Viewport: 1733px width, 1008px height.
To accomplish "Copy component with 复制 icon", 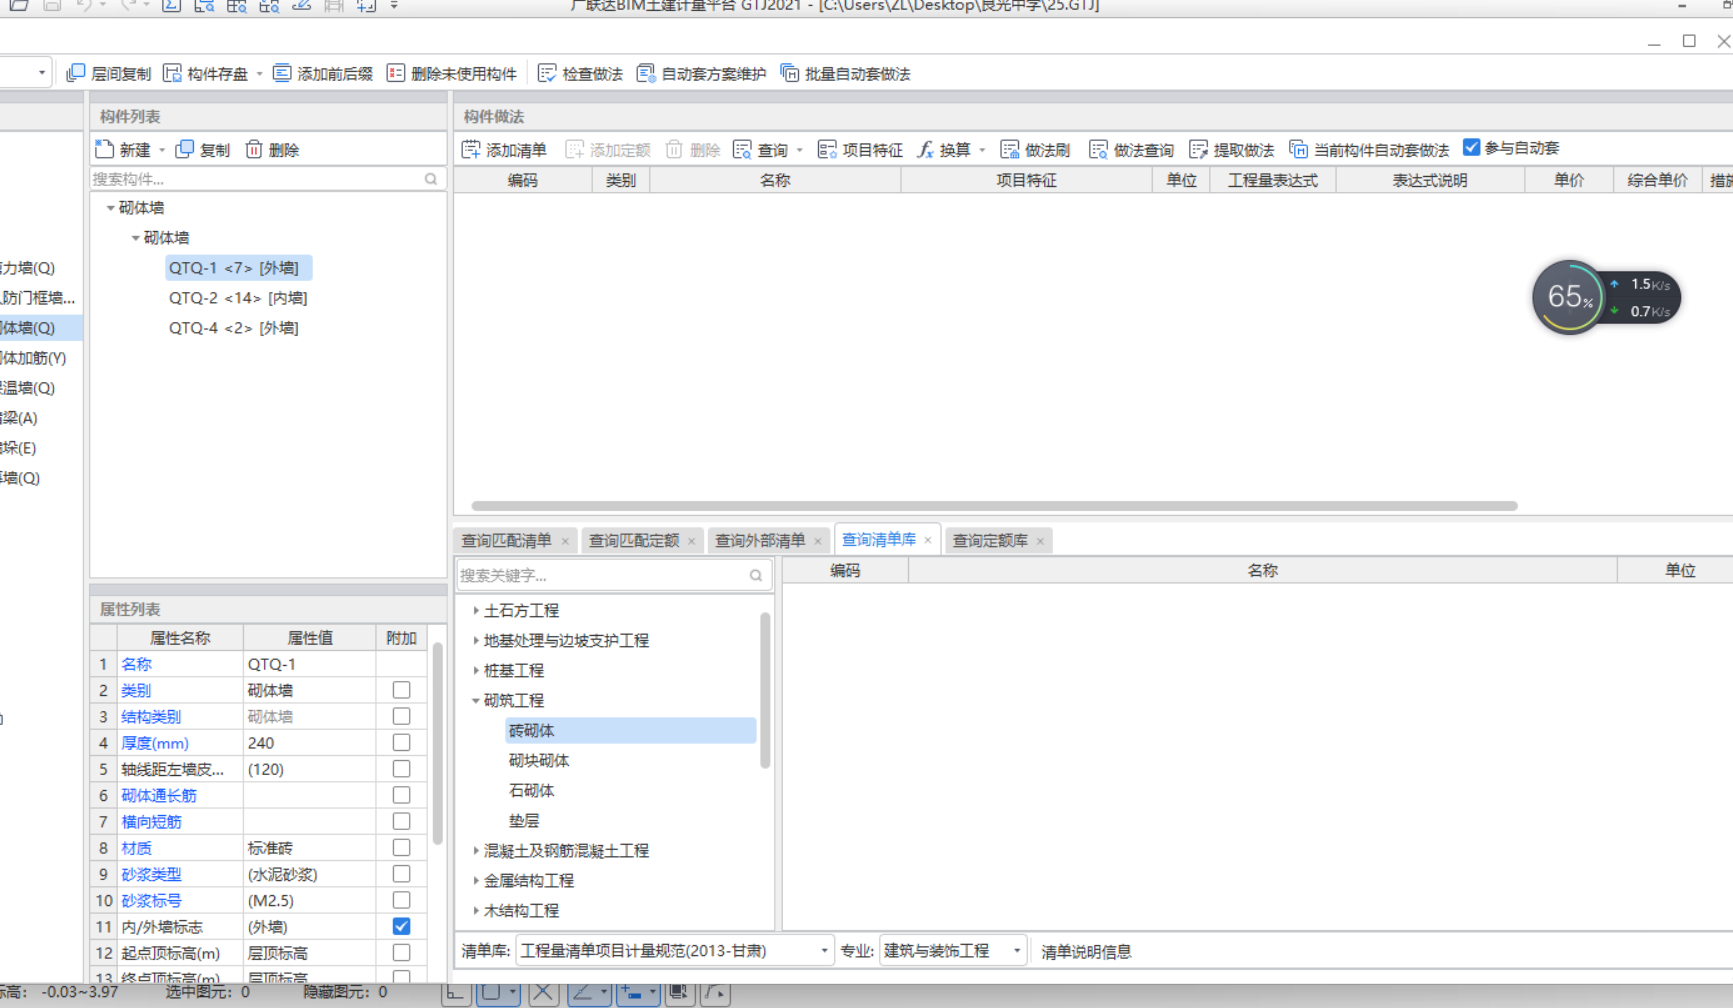I will (x=185, y=149).
